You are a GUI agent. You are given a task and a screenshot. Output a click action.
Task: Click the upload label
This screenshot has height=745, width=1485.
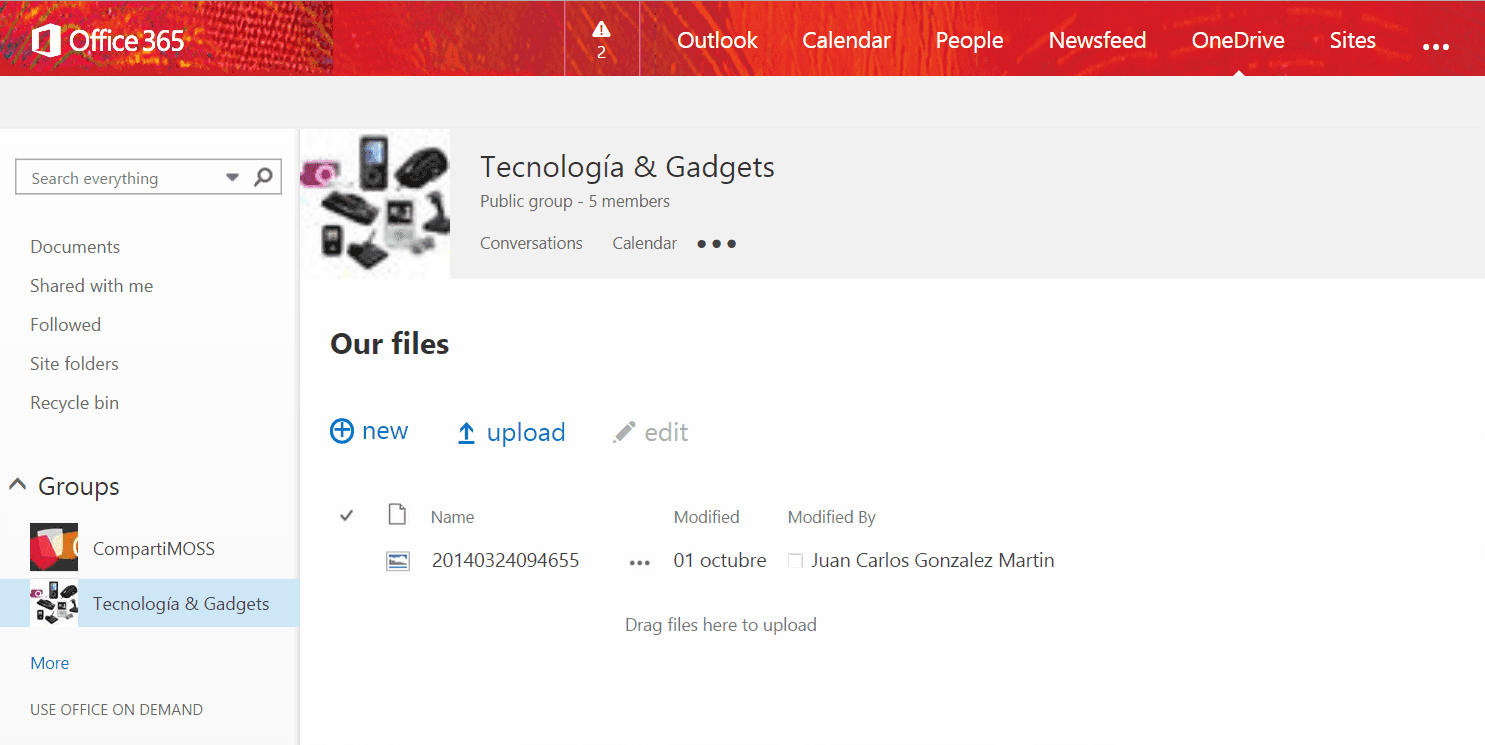click(526, 432)
